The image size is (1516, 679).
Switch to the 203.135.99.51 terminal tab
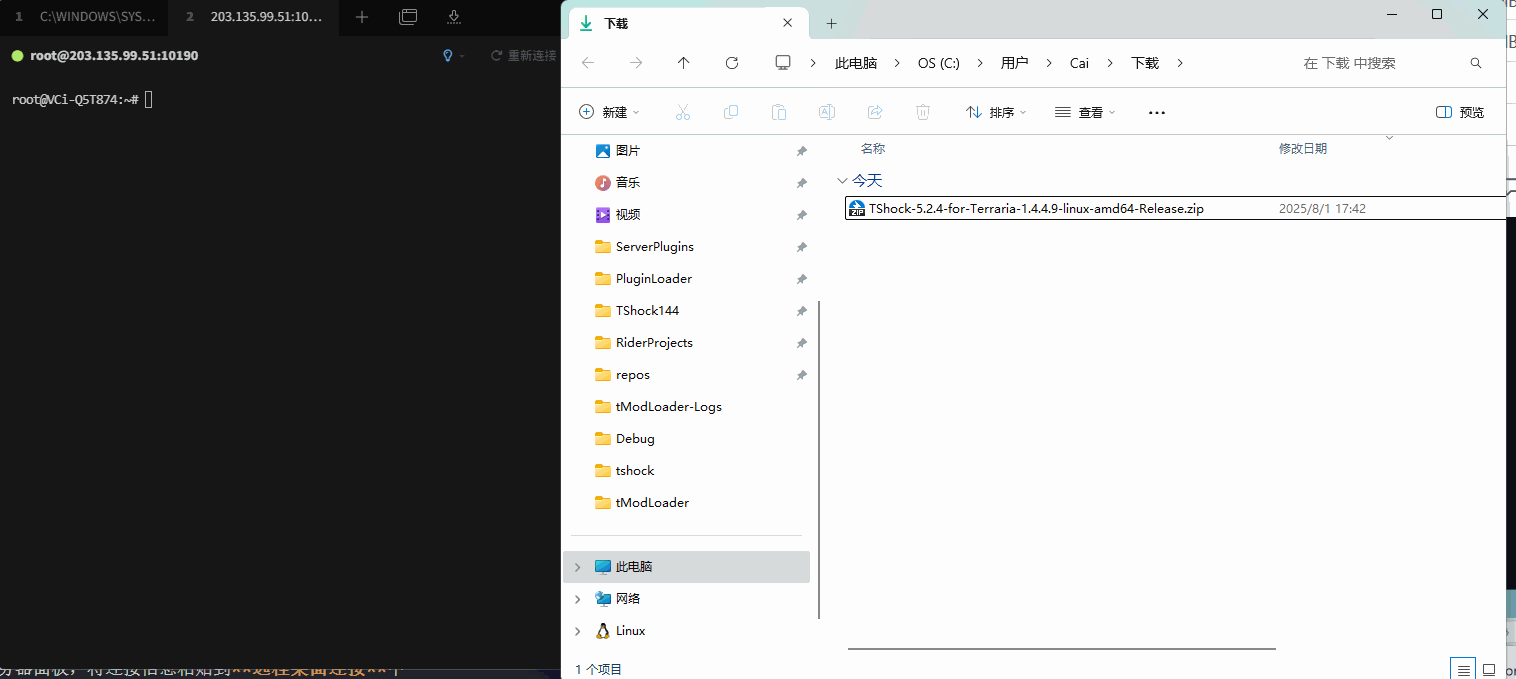pos(254,17)
